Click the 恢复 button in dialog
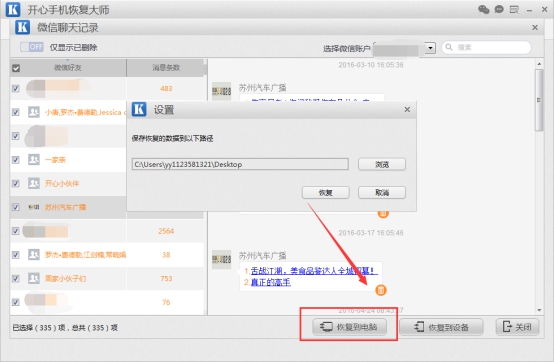554x362 pixels. point(325,192)
